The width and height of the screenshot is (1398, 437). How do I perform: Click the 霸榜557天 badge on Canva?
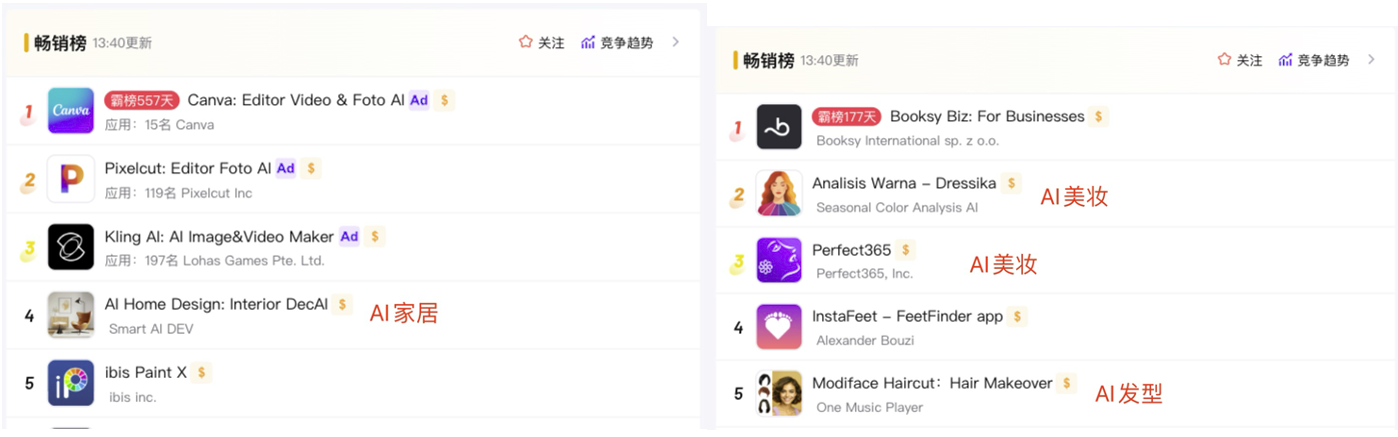pyautogui.click(x=142, y=100)
